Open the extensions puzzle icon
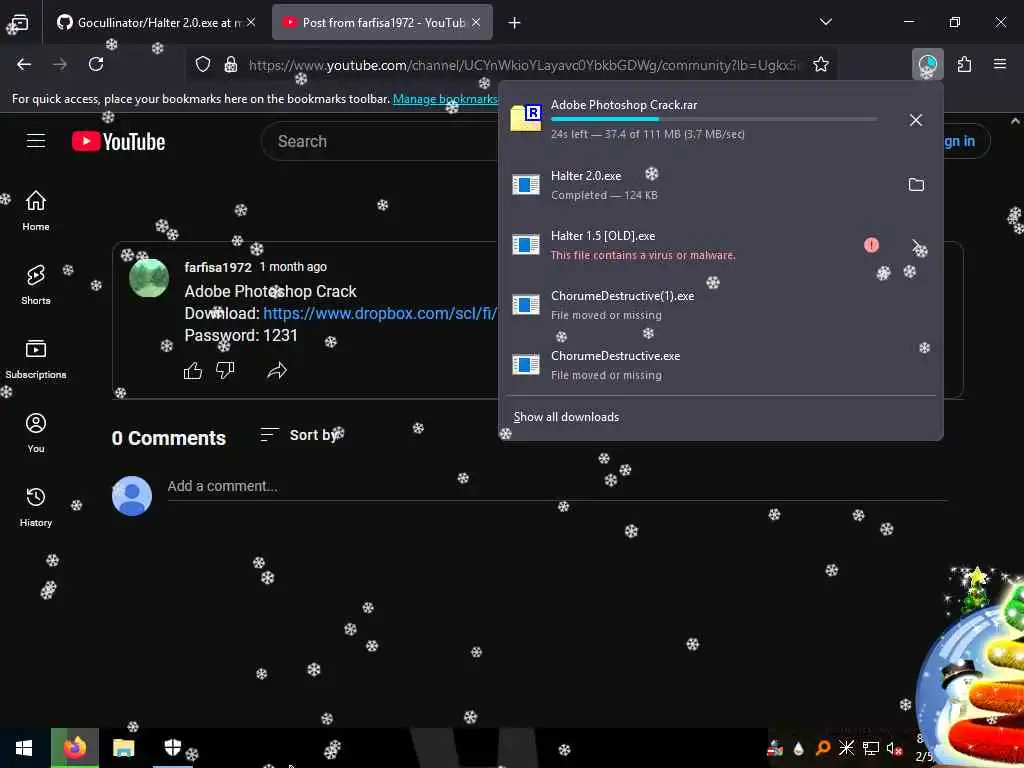 (x=964, y=64)
